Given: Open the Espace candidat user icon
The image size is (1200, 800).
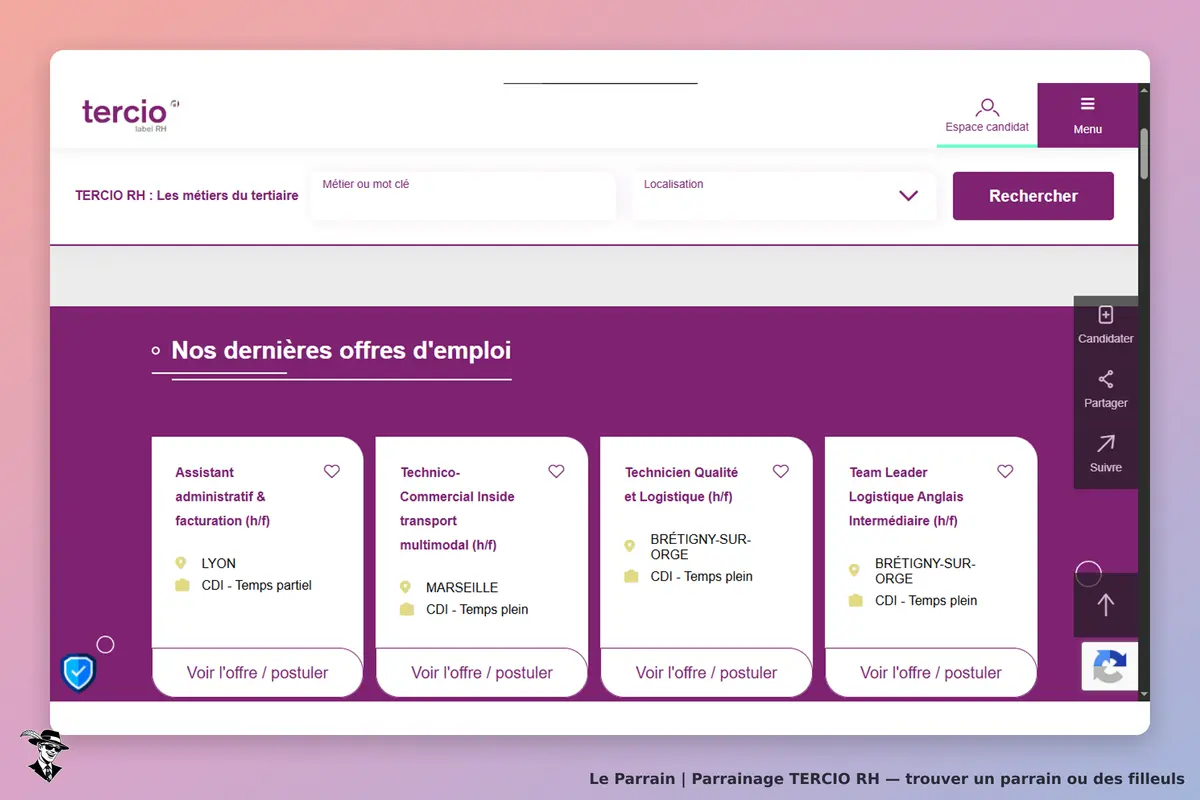Looking at the screenshot, I should 987,107.
